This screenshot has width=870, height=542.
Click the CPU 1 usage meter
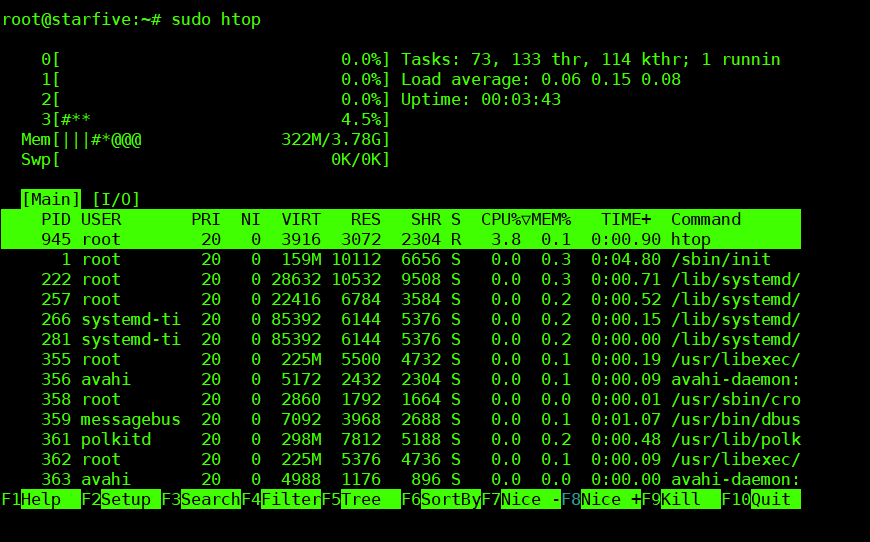pos(216,79)
